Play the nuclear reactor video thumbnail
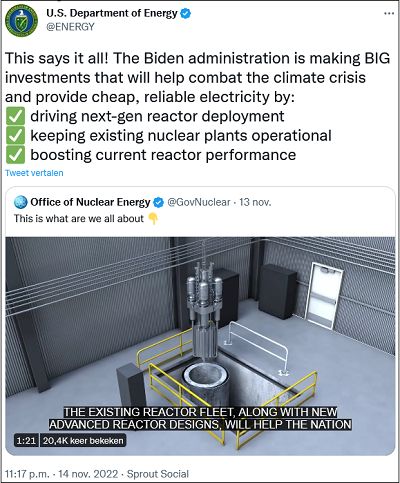The height and width of the screenshot is (483, 400). click(200, 346)
